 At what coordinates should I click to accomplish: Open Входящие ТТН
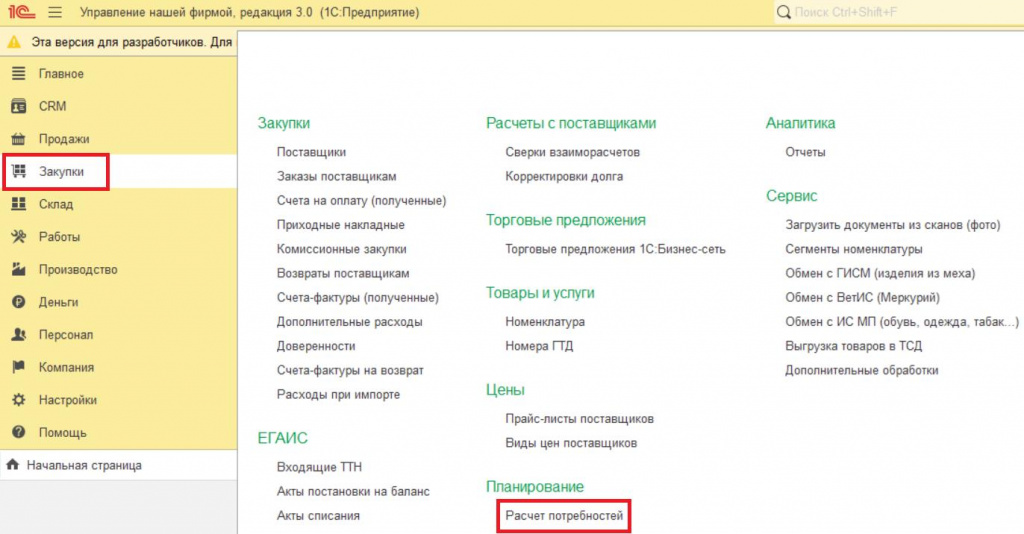pyautogui.click(x=319, y=467)
